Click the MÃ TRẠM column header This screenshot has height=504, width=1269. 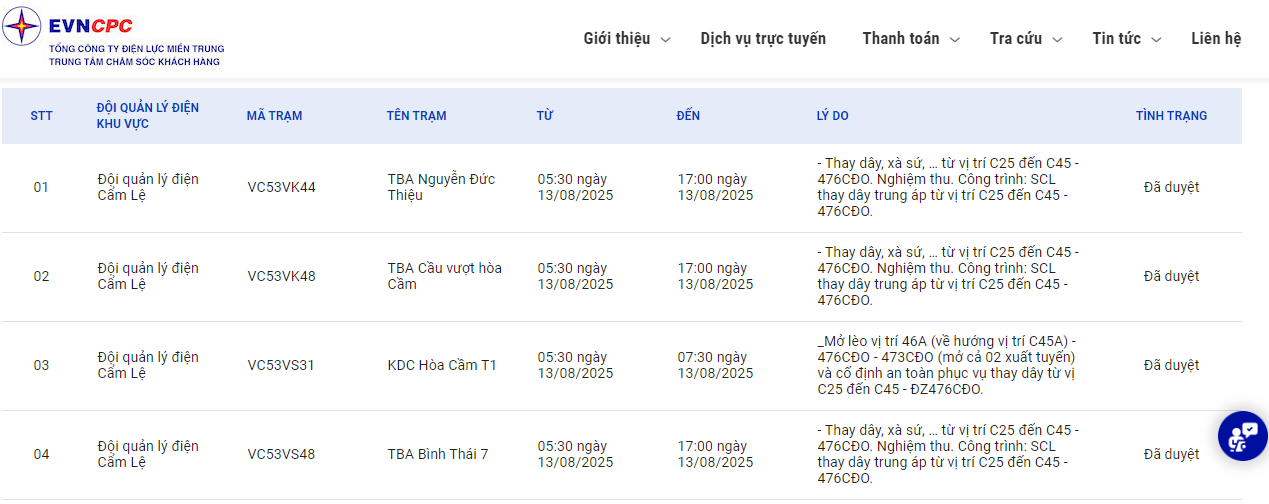(274, 116)
